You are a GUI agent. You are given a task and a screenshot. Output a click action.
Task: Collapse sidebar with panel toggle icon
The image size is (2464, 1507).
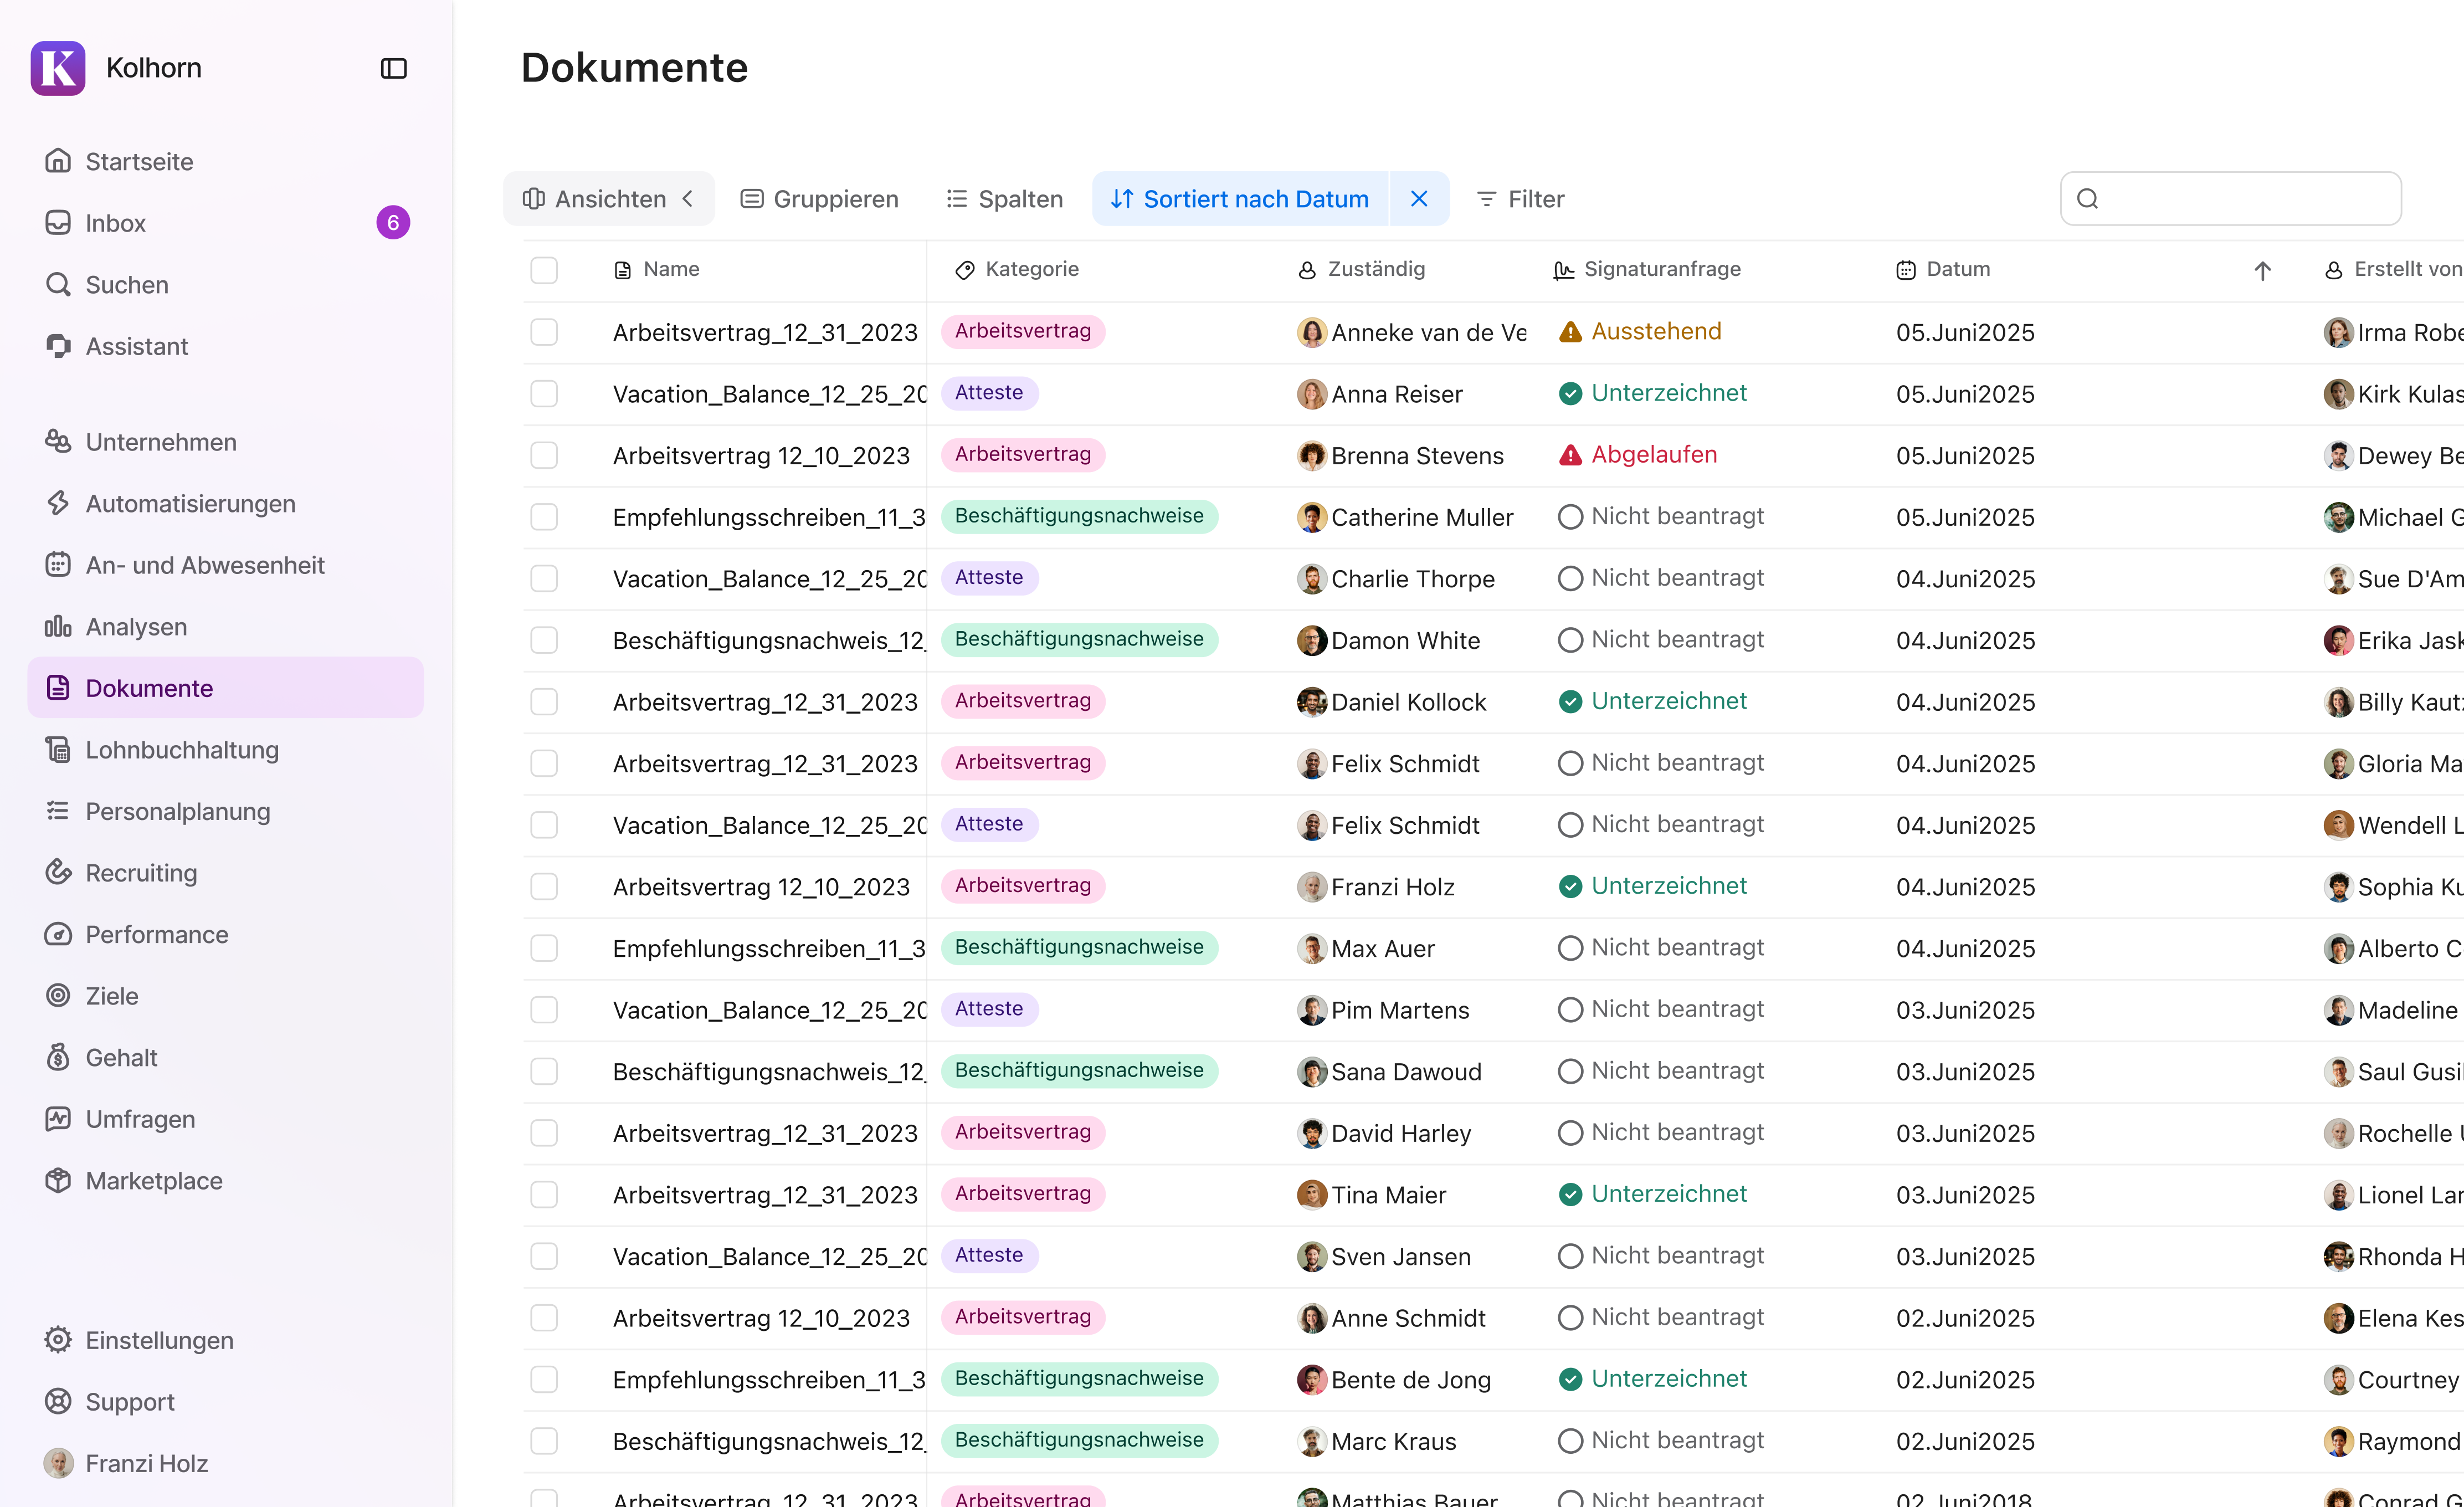393,68
